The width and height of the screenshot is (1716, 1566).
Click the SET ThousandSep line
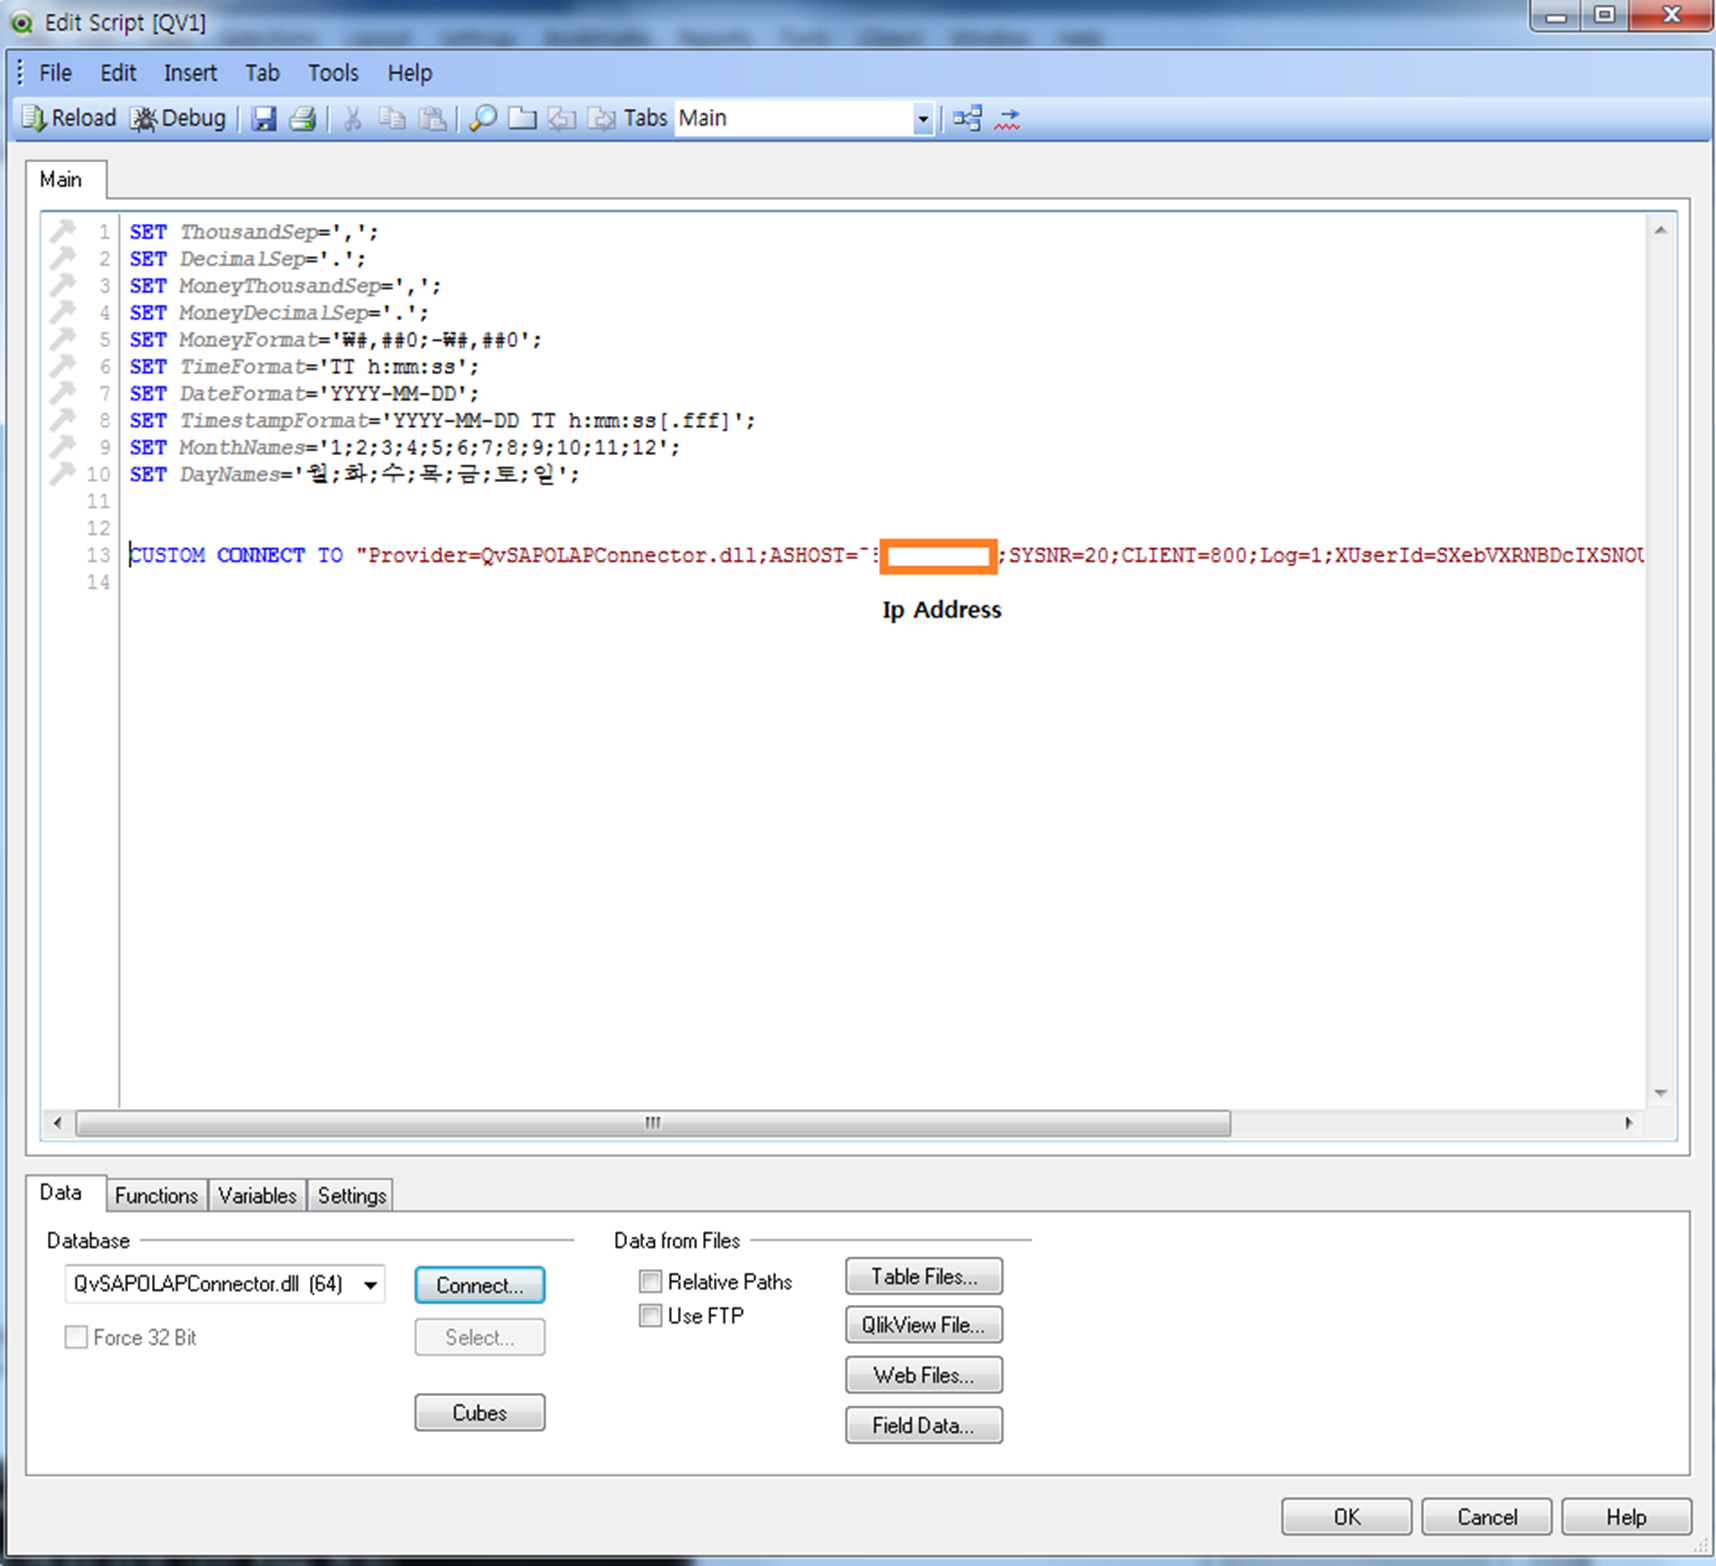coord(254,231)
